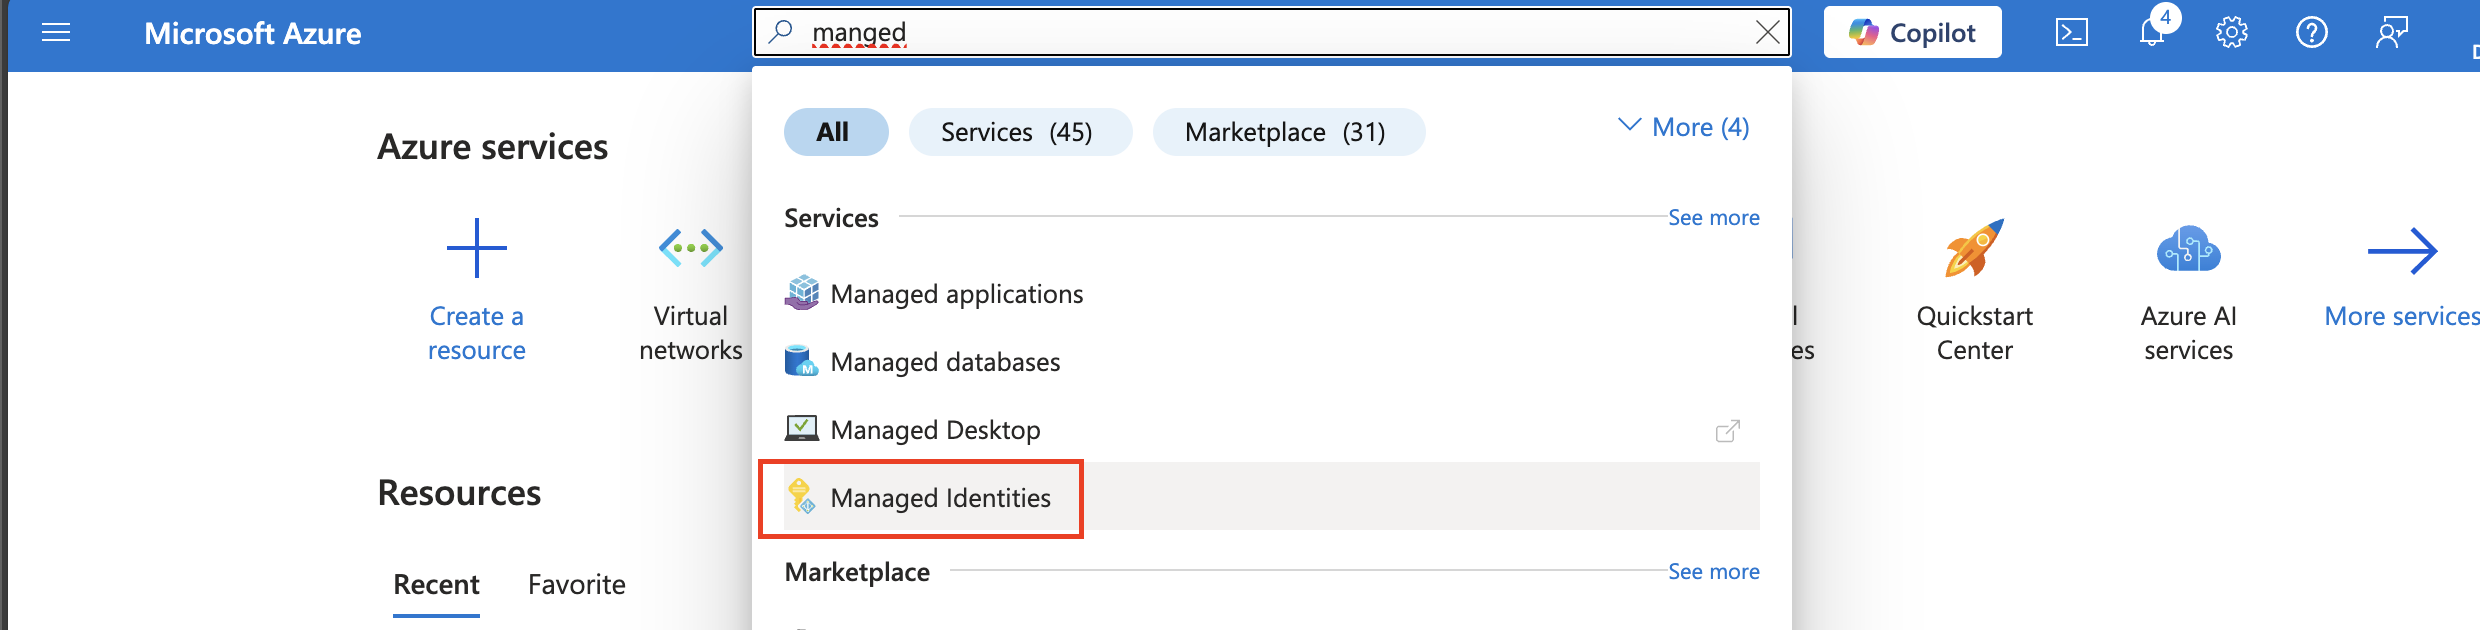
Task: Click See more beside Marketplace
Action: (1713, 571)
